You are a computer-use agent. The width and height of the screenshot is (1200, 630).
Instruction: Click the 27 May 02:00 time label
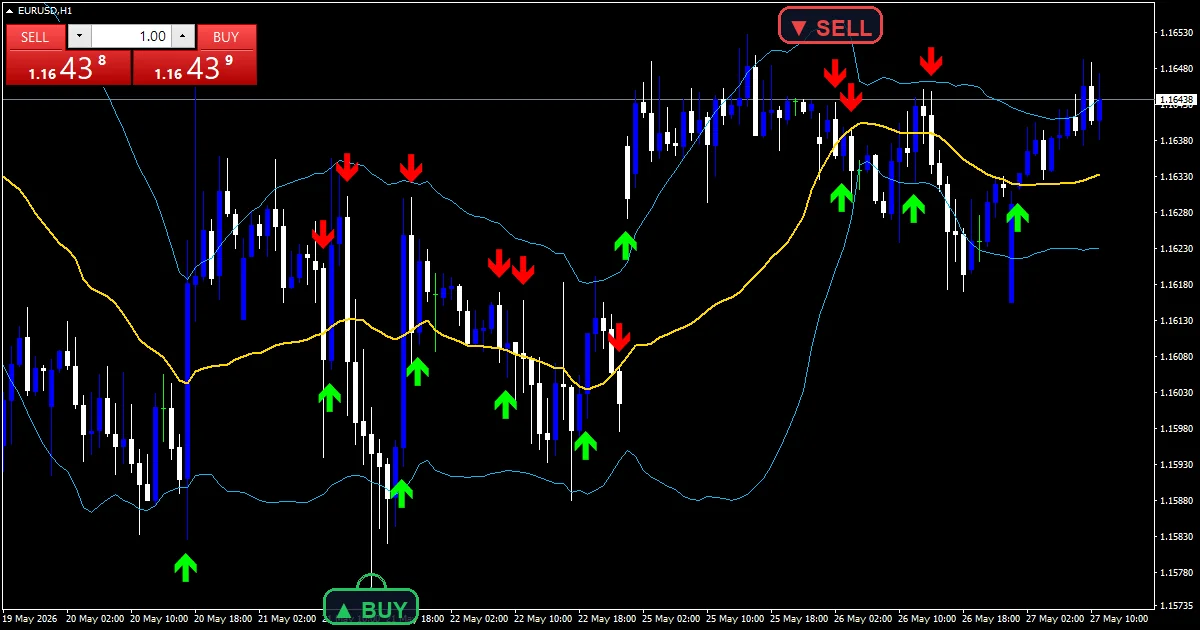(x=1057, y=619)
